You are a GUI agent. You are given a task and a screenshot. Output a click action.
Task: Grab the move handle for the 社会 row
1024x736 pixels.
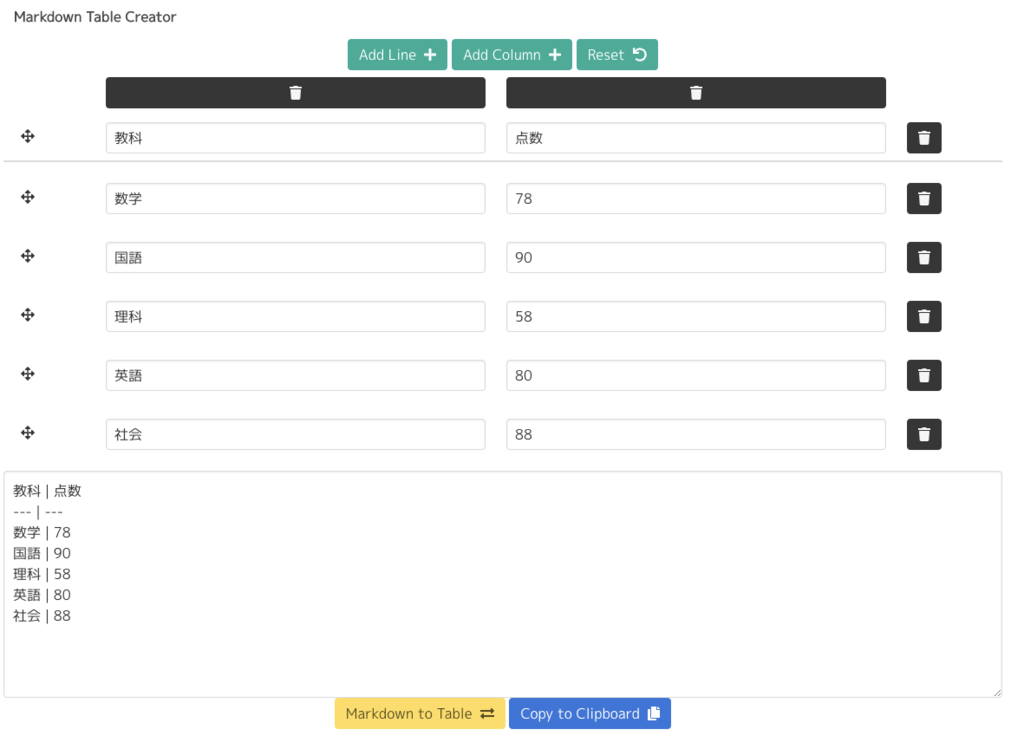(27, 432)
